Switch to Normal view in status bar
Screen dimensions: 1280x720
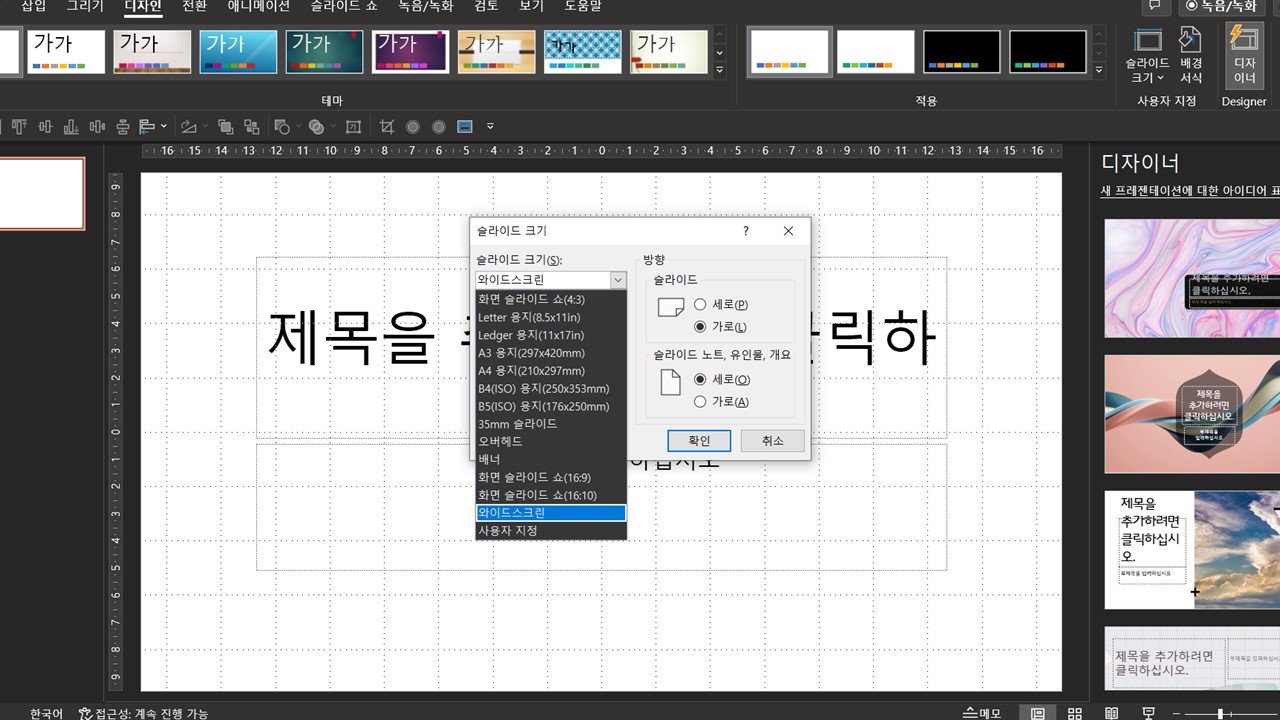(x=1038, y=713)
